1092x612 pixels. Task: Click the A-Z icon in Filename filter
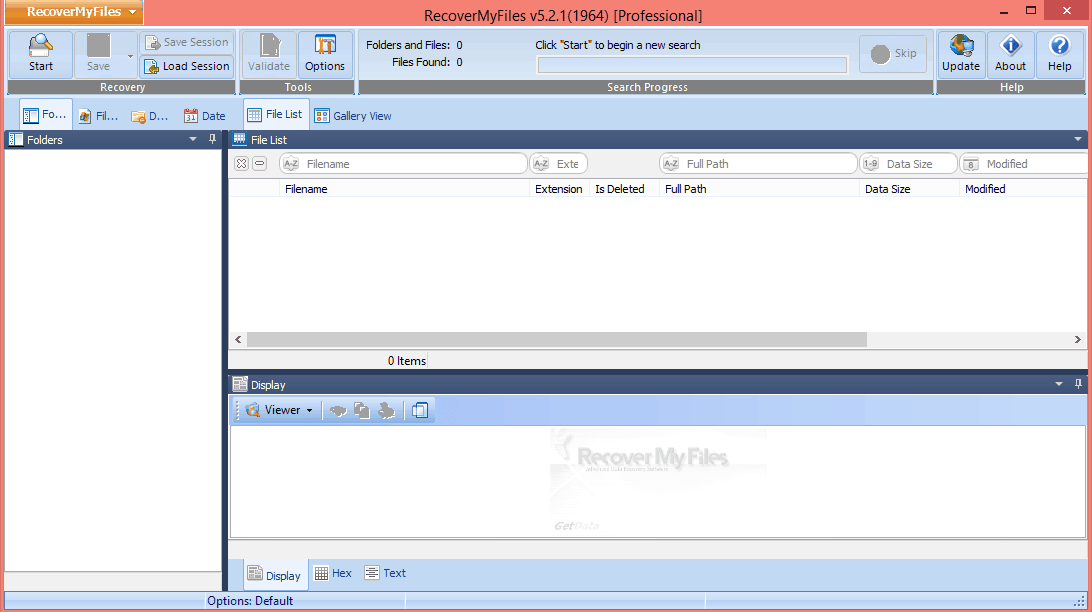tap(291, 164)
